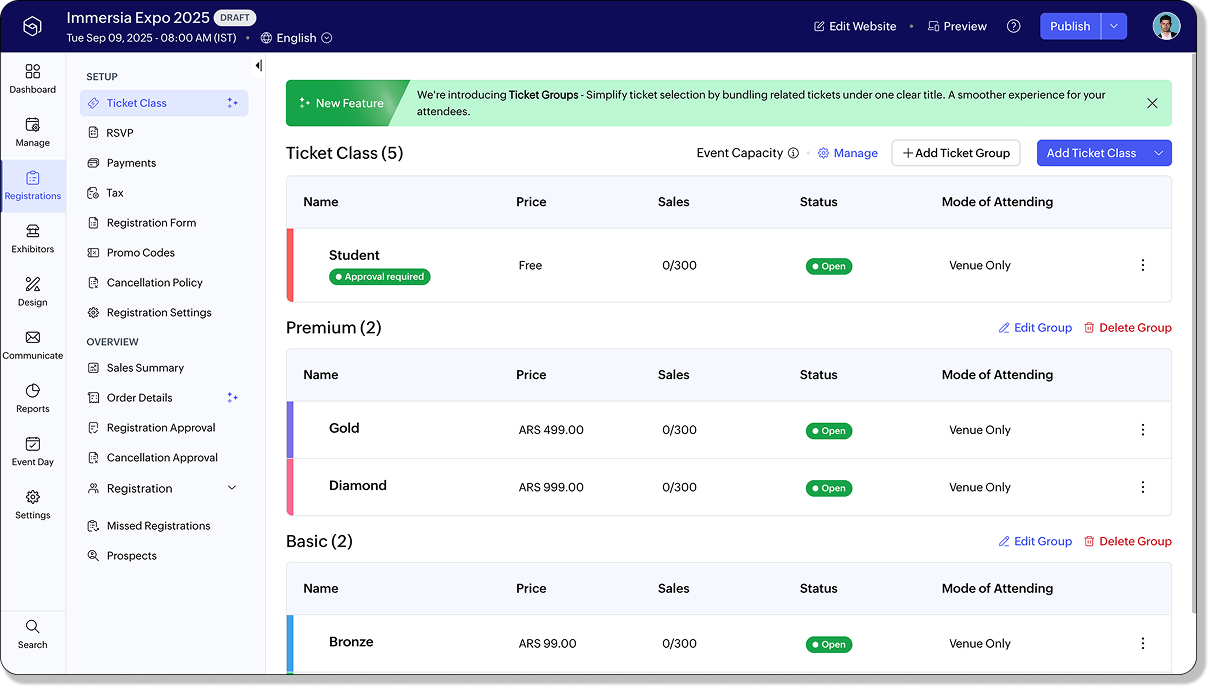Image resolution: width=1209 pixels, height=687 pixels.
Task: Open the Communicate mail icon
Action: click(x=33, y=338)
